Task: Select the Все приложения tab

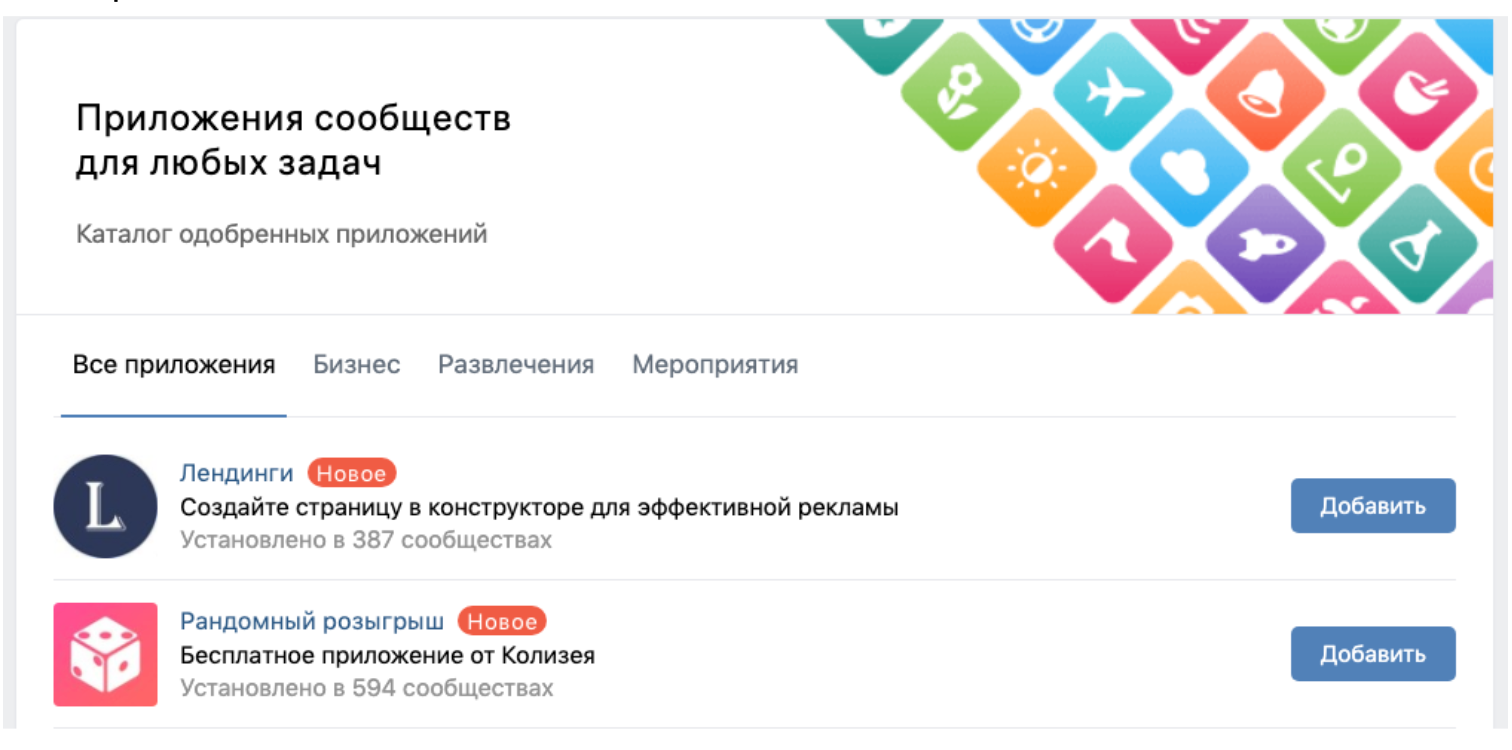Action: point(174,365)
